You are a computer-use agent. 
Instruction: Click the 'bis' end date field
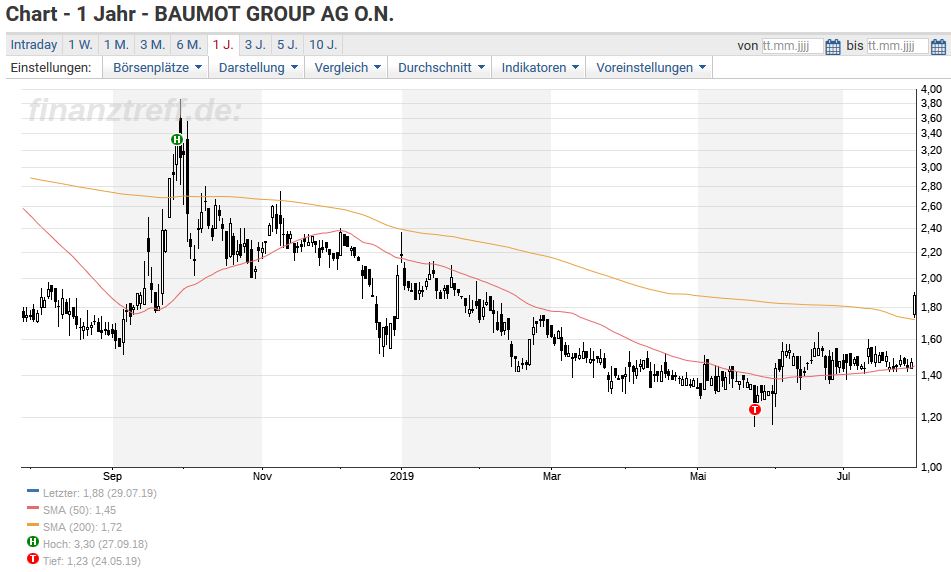pos(897,46)
